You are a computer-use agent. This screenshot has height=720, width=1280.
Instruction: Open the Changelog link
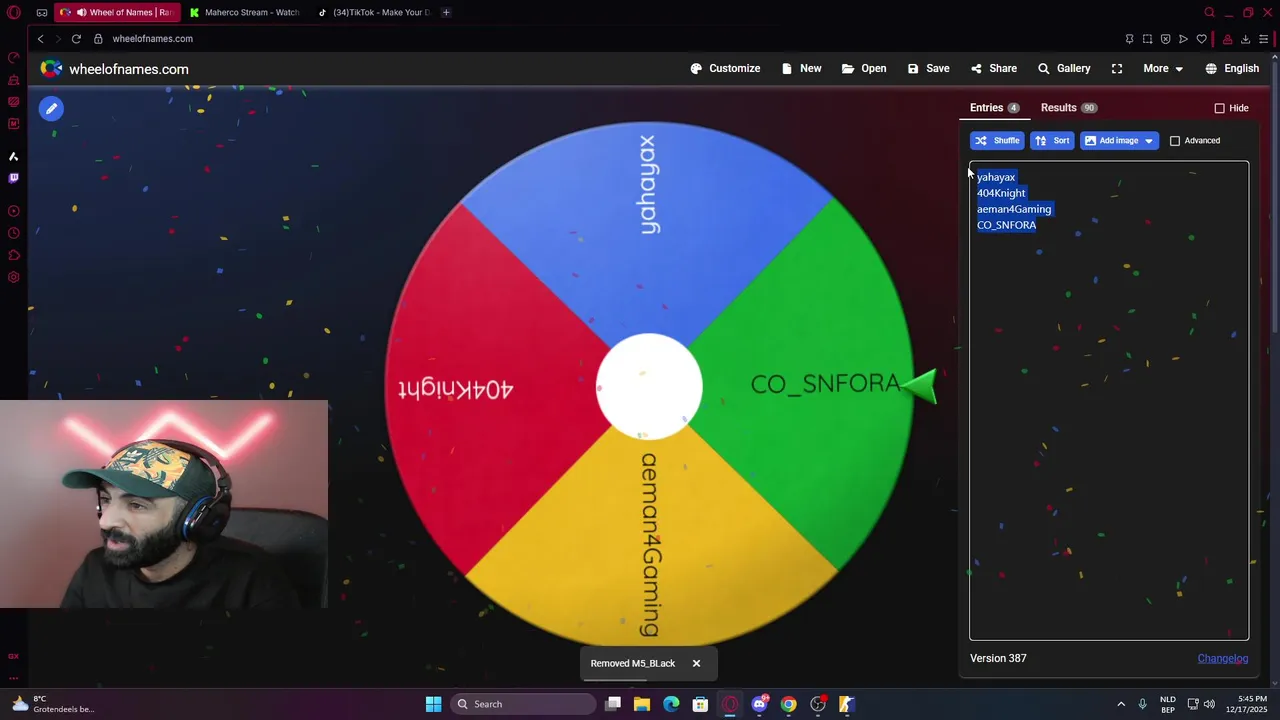click(1223, 658)
